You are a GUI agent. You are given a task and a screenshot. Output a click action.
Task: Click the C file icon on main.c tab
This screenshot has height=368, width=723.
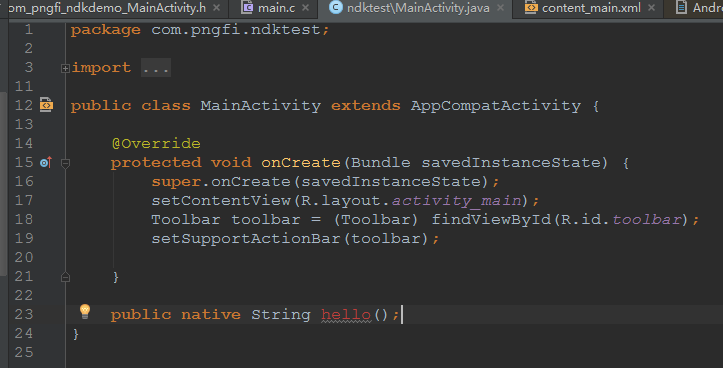pyautogui.click(x=248, y=7)
